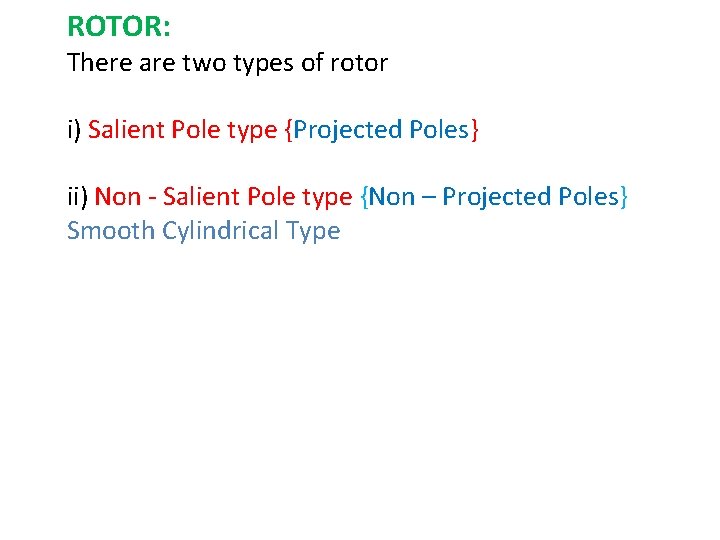The width and height of the screenshot is (720, 540).
Task: Click the opening red brace before "Projected Poles"
Action: (289, 130)
